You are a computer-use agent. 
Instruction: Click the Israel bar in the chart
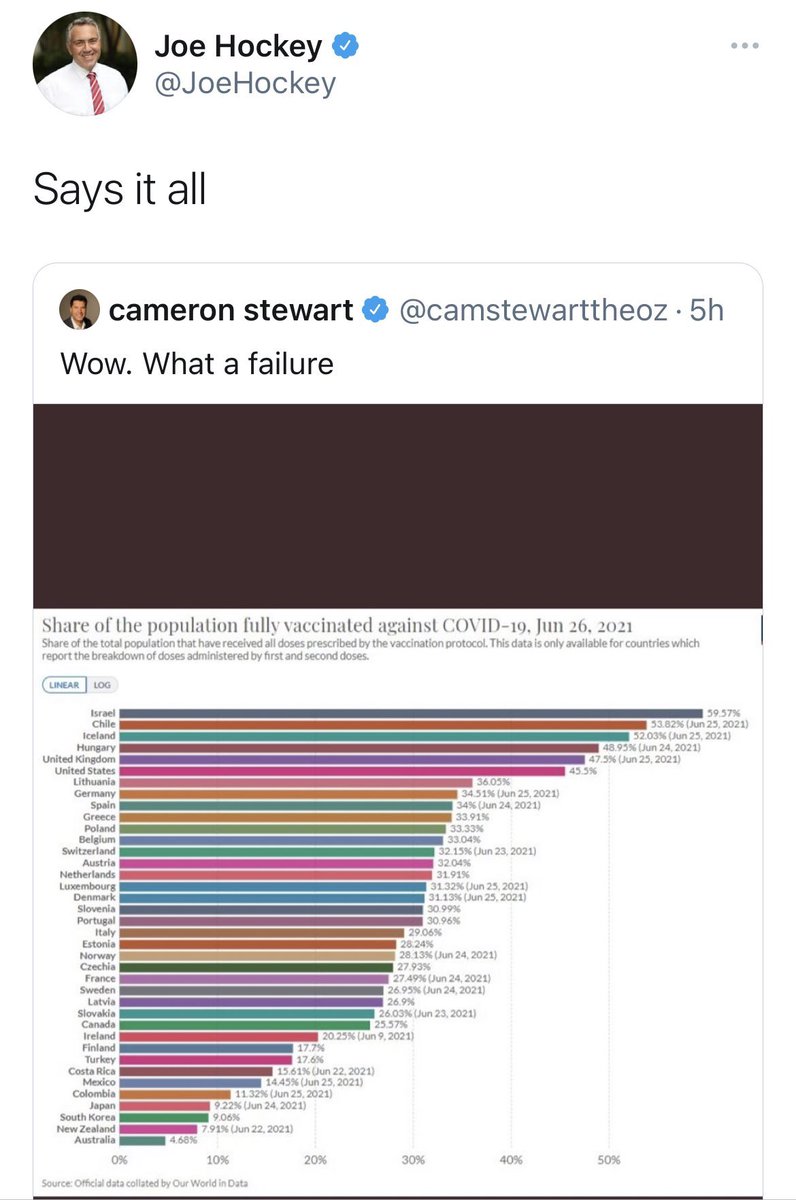[410, 713]
